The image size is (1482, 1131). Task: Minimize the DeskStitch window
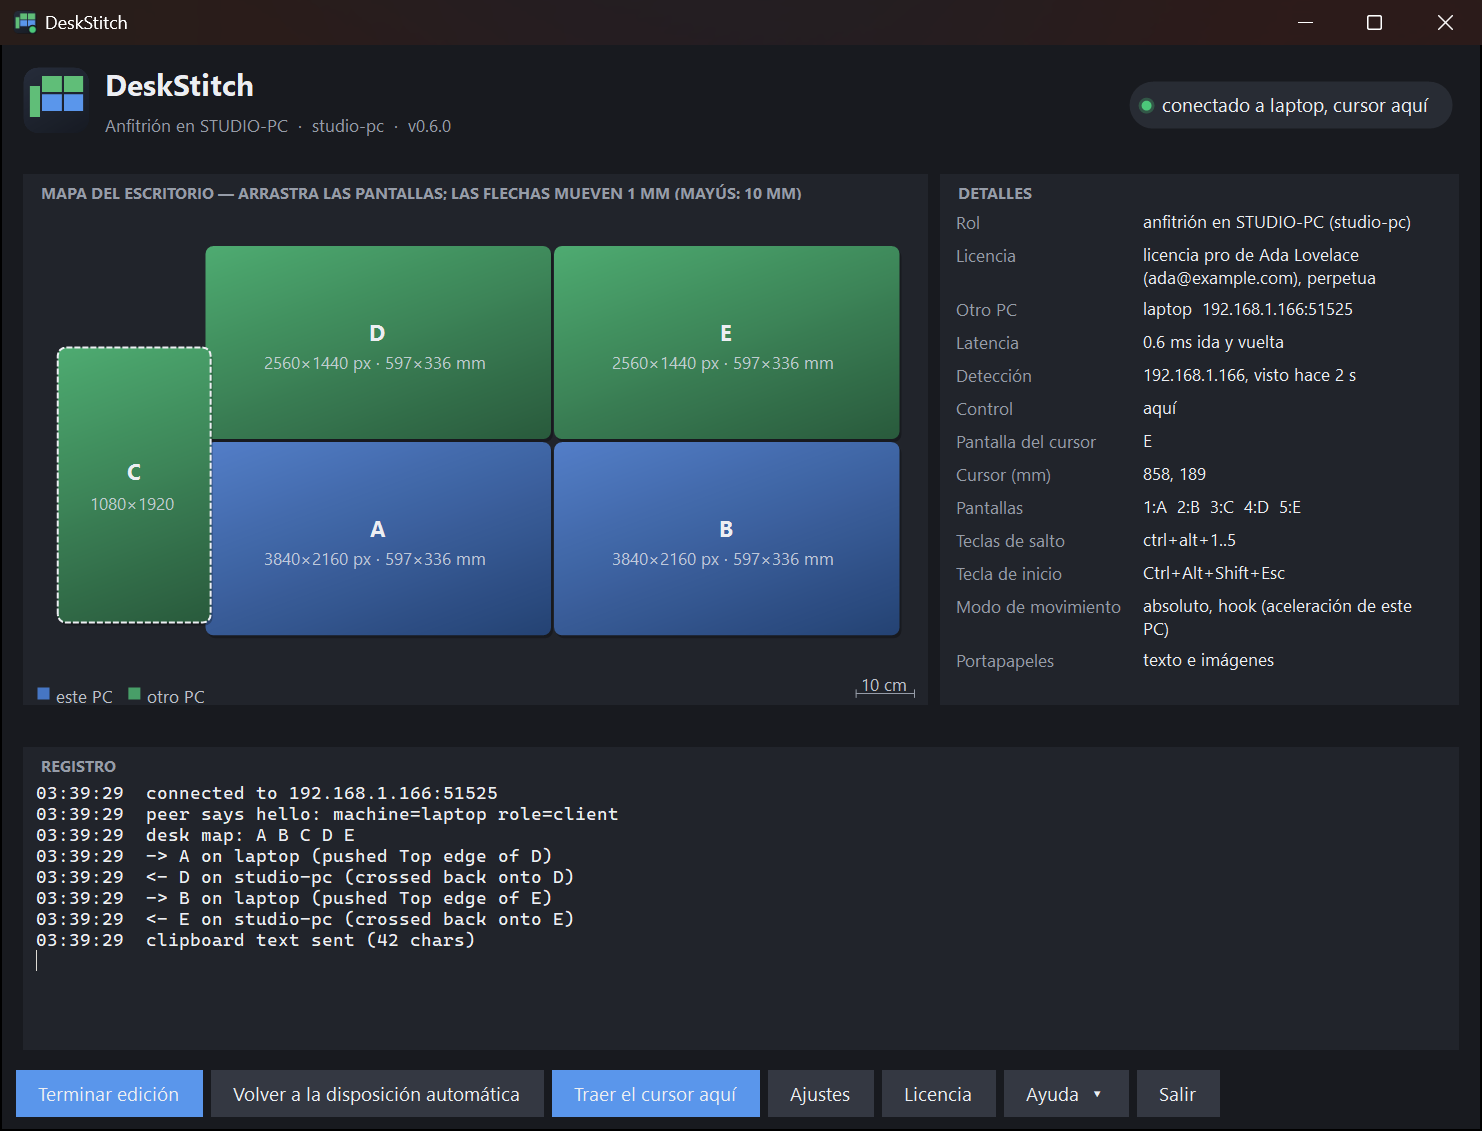tap(1305, 22)
